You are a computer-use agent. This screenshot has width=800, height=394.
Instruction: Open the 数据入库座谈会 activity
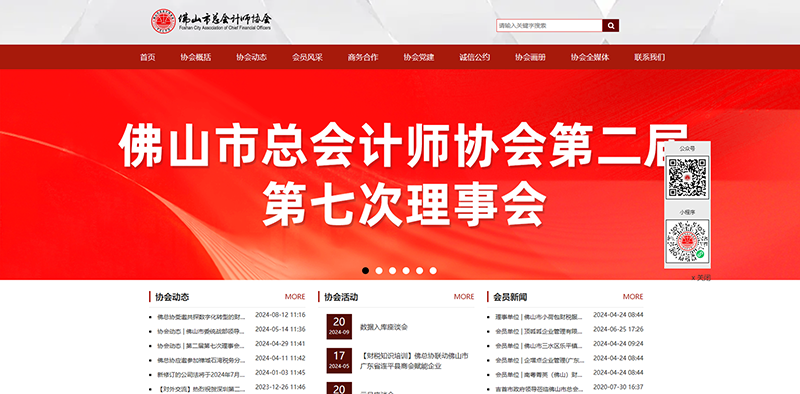pyautogui.click(x=384, y=327)
